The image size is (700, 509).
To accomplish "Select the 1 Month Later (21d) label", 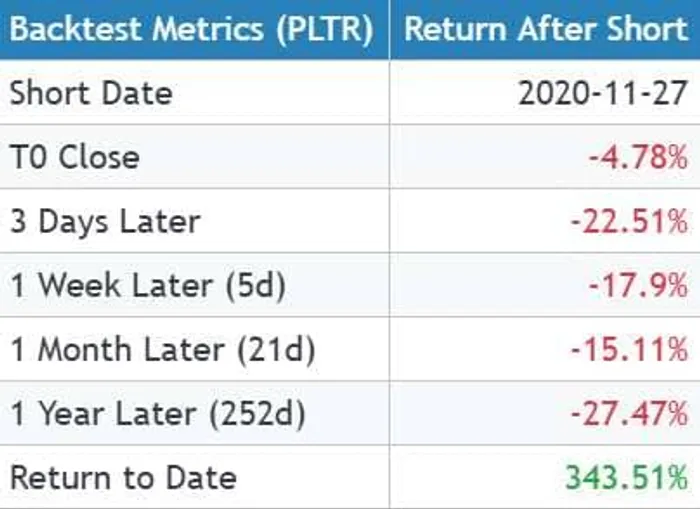I will (162, 349).
